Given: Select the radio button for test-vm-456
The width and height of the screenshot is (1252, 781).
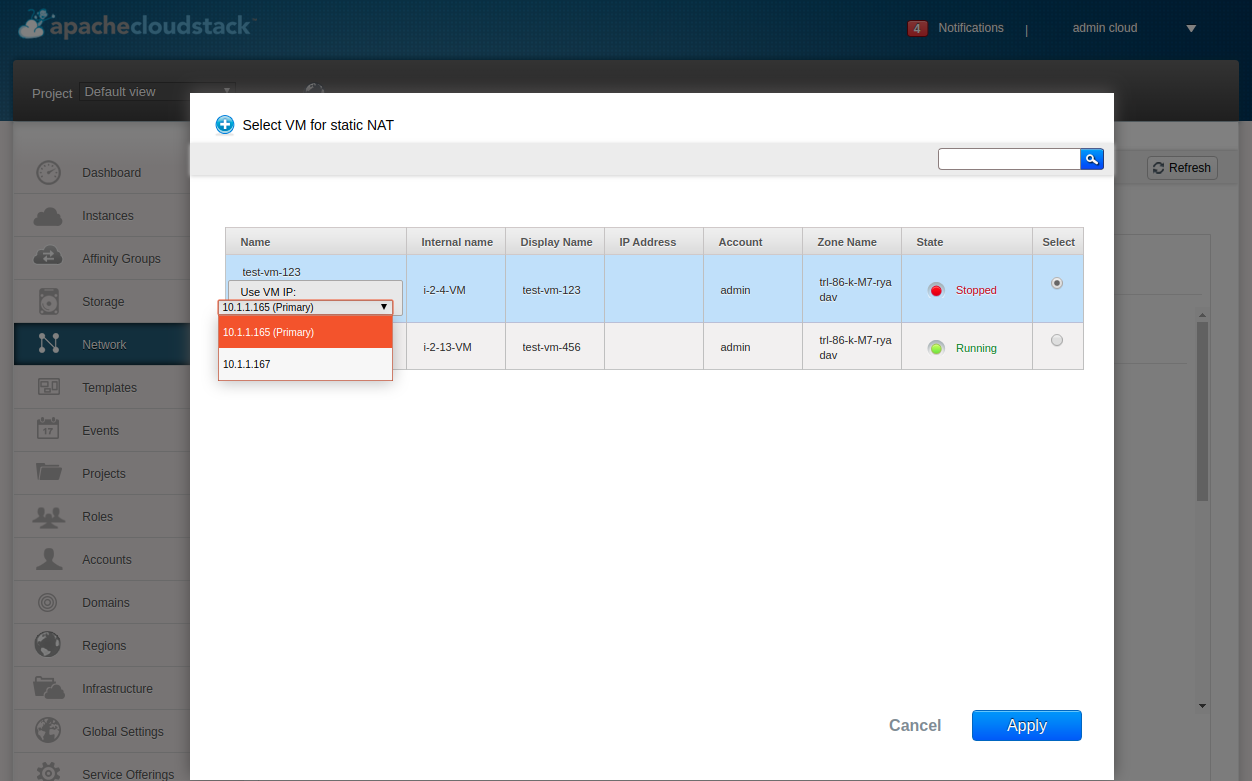Looking at the screenshot, I should tap(1057, 340).
